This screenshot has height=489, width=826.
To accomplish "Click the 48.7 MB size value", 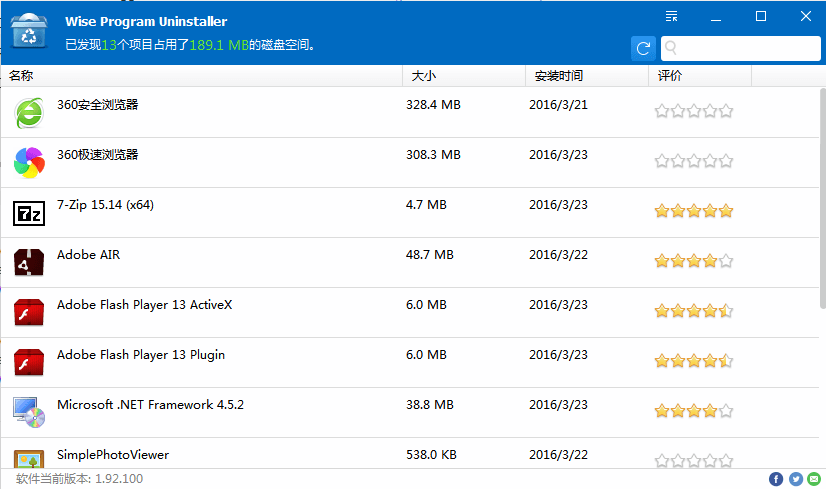I will coord(429,255).
